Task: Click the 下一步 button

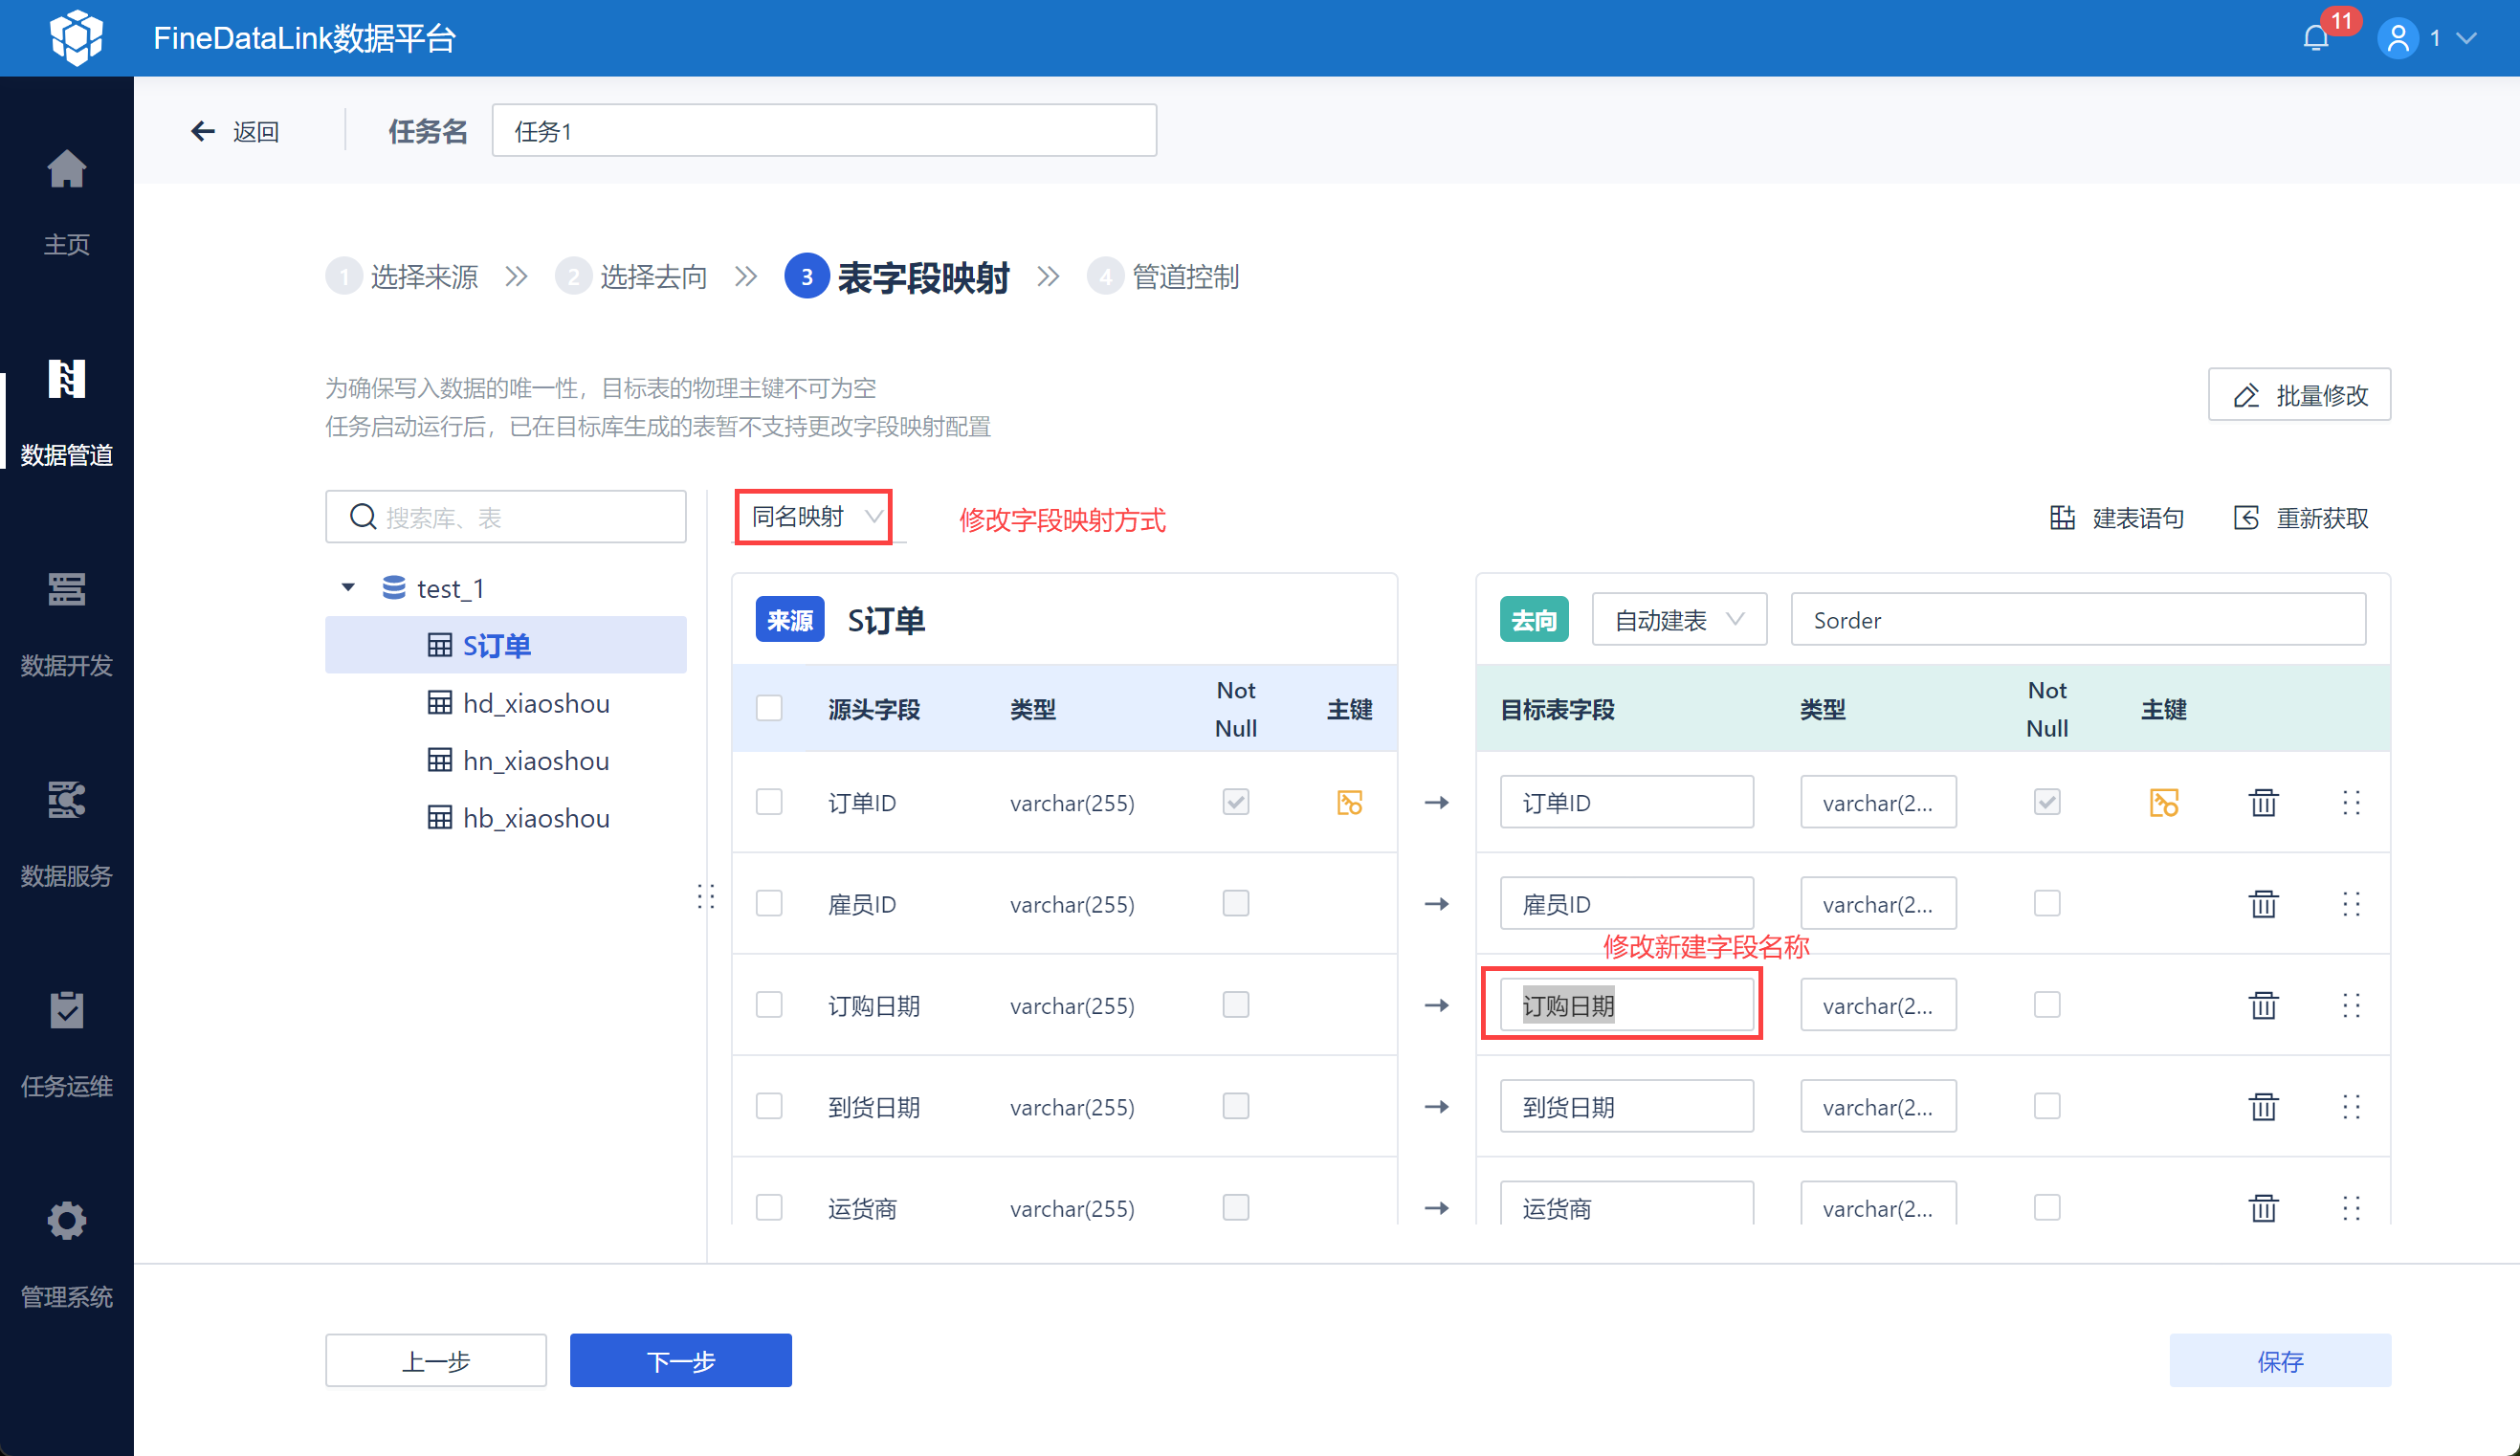Action: pos(680,1360)
